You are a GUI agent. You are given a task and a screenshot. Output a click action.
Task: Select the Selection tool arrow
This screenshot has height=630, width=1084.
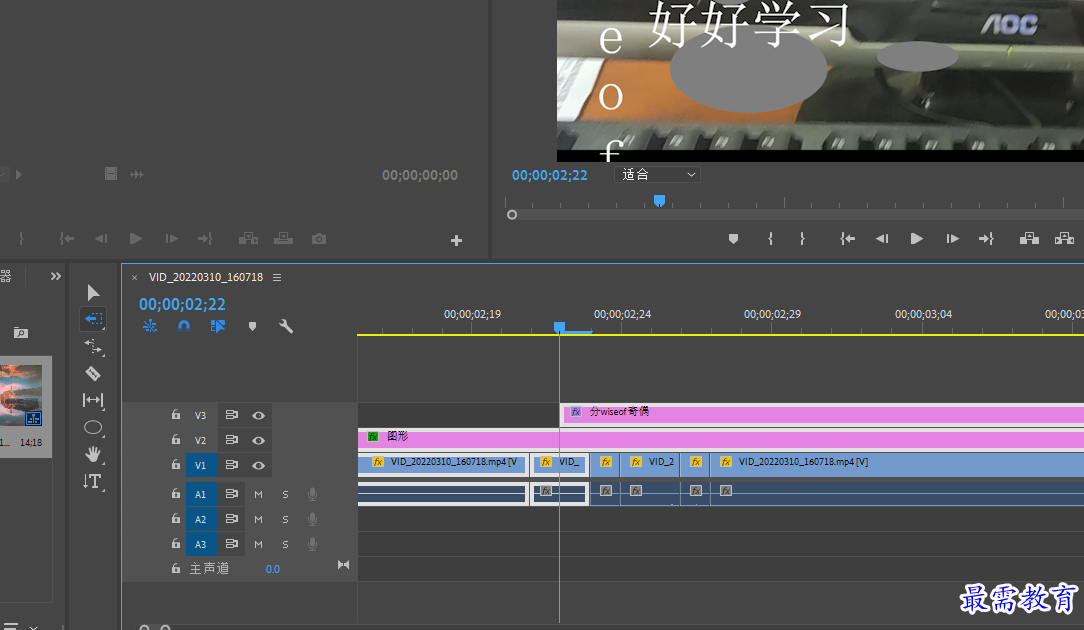(93, 292)
